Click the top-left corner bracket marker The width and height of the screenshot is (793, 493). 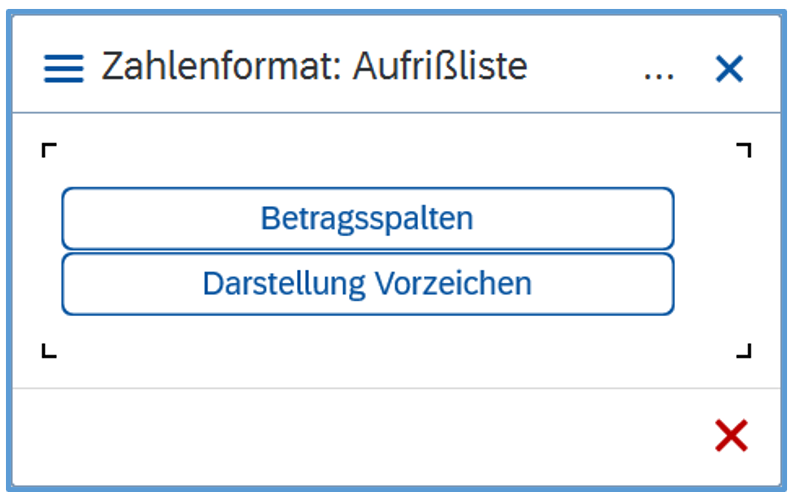[x=49, y=150]
